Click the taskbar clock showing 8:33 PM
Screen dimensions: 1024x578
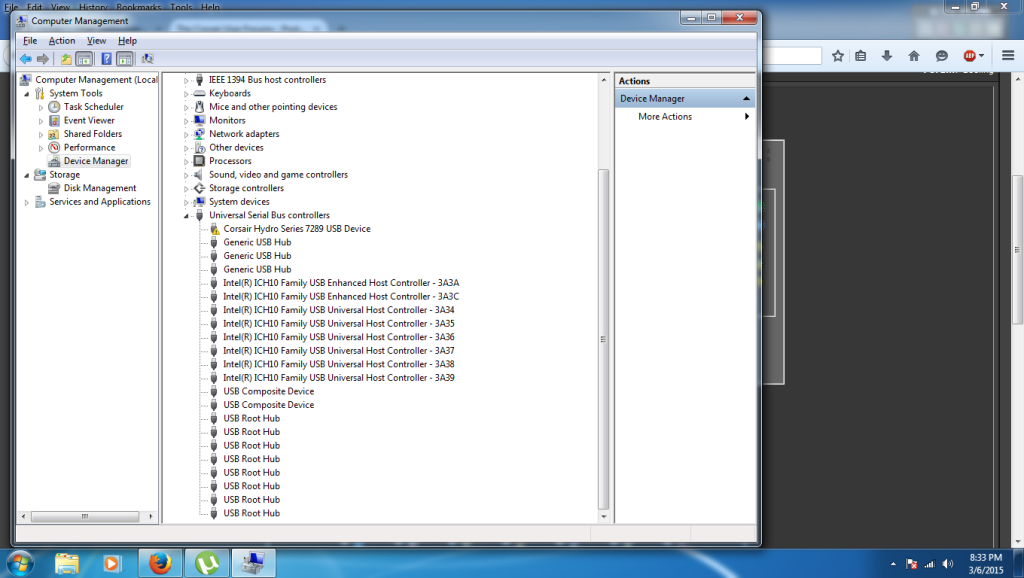pos(985,558)
